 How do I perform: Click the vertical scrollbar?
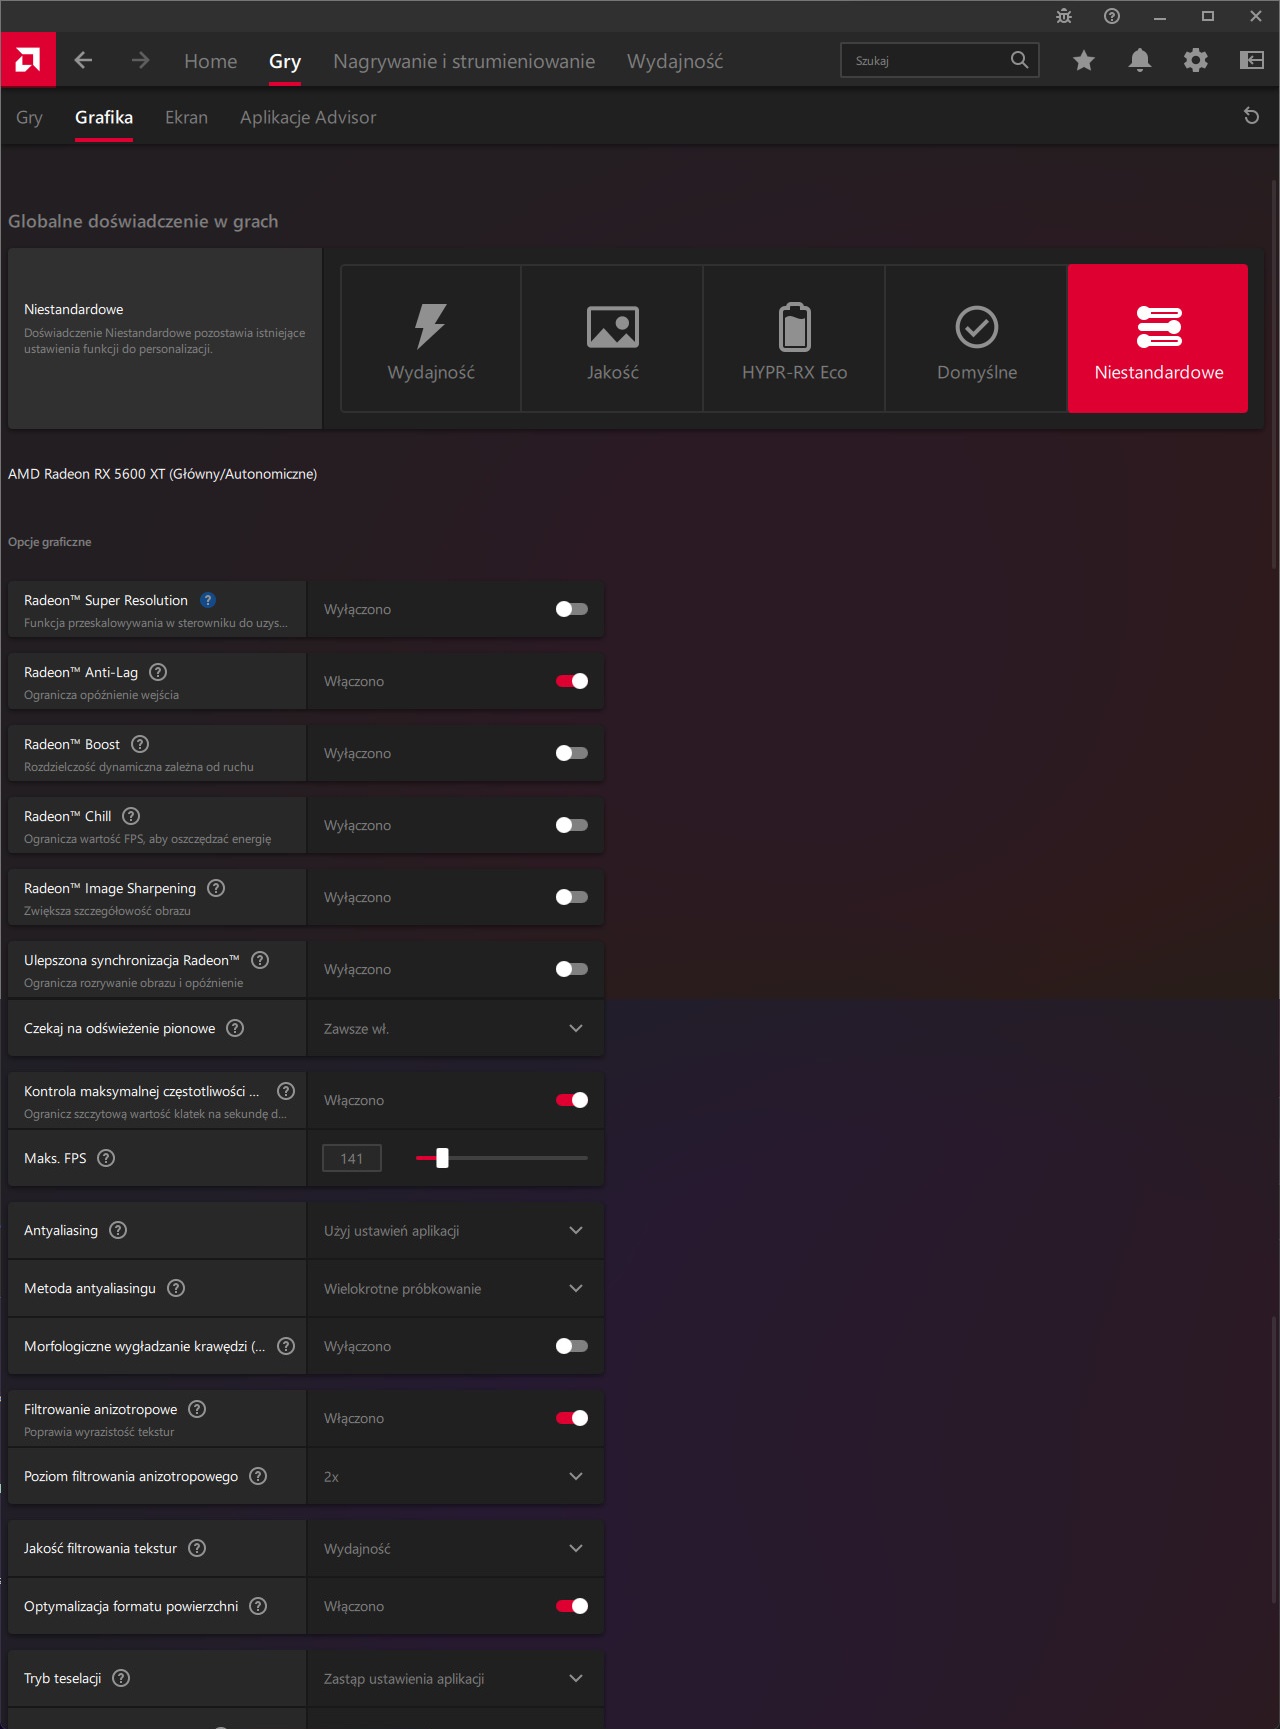point(1274,375)
